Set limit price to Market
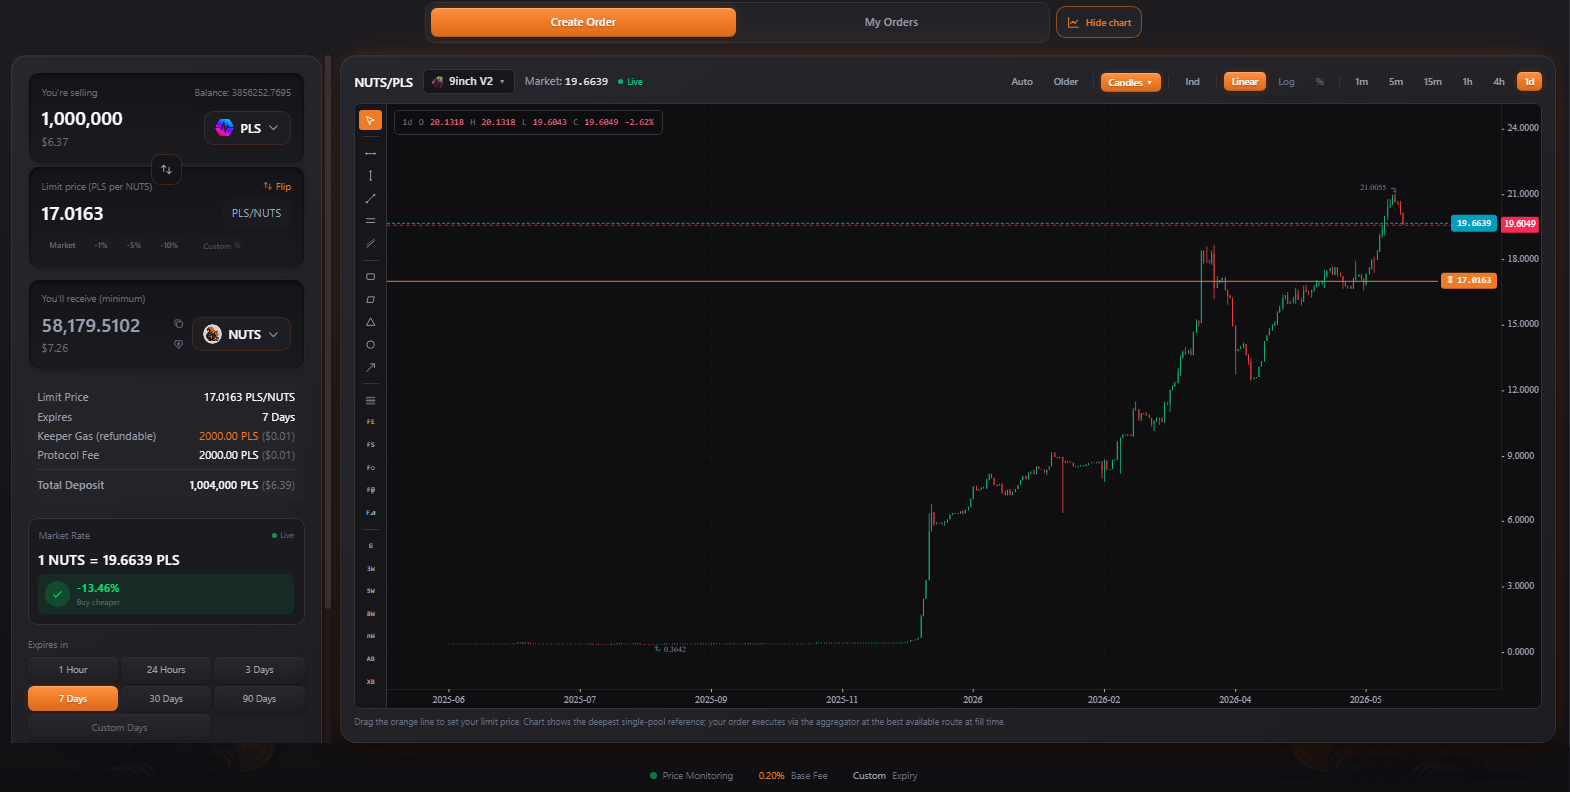This screenshot has height=792, width=1570. point(62,245)
